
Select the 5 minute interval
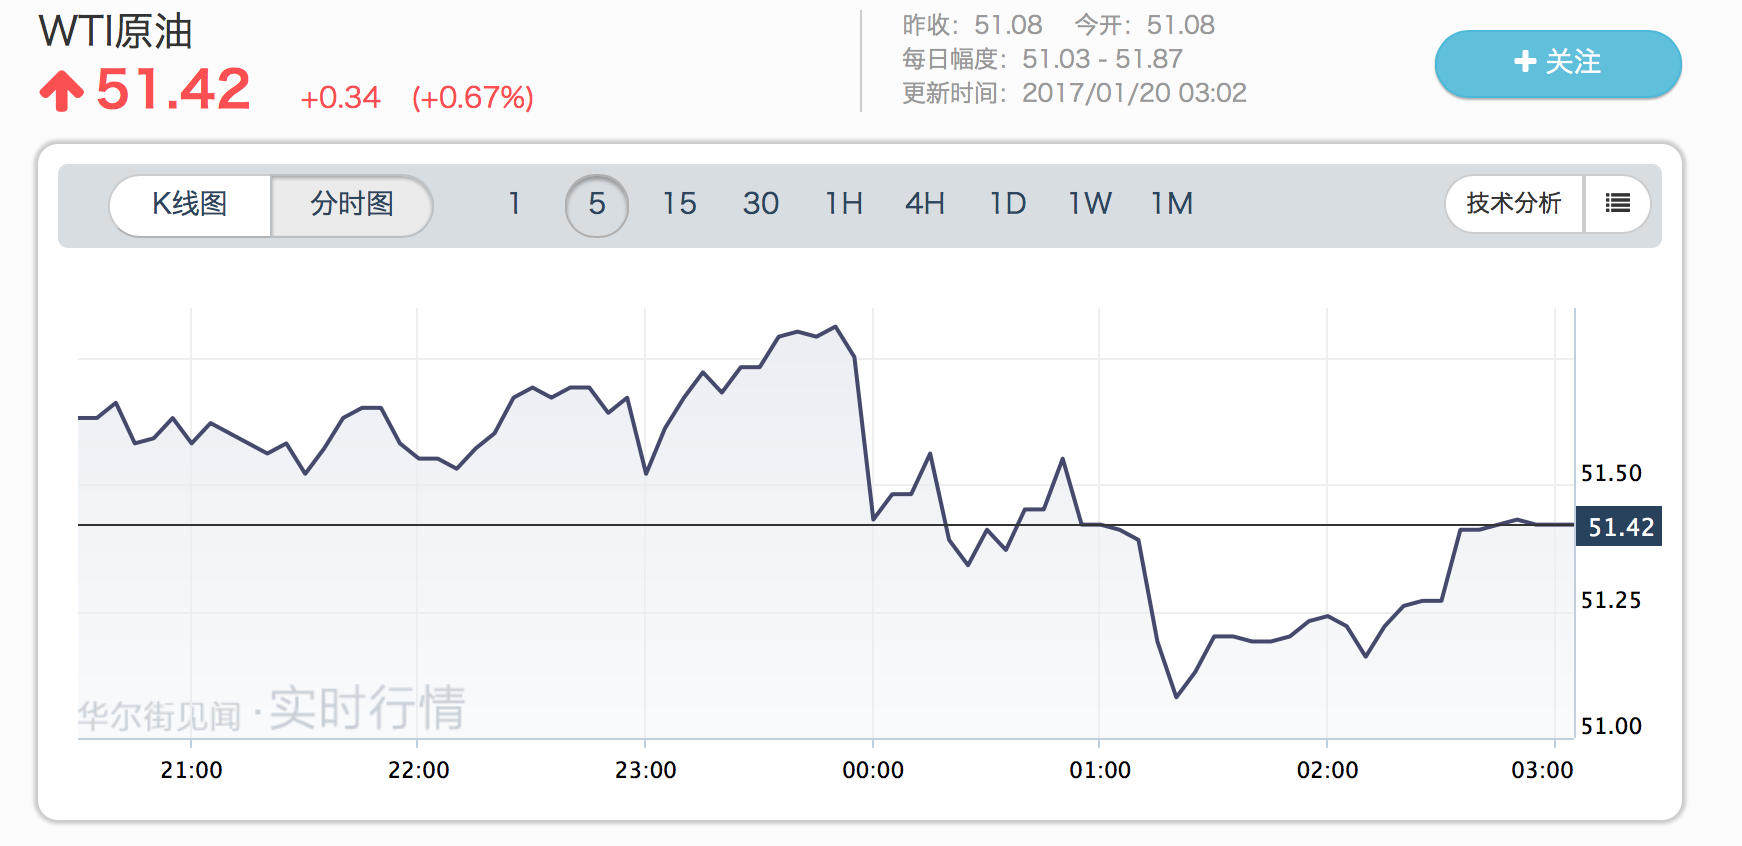tap(597, 205)
